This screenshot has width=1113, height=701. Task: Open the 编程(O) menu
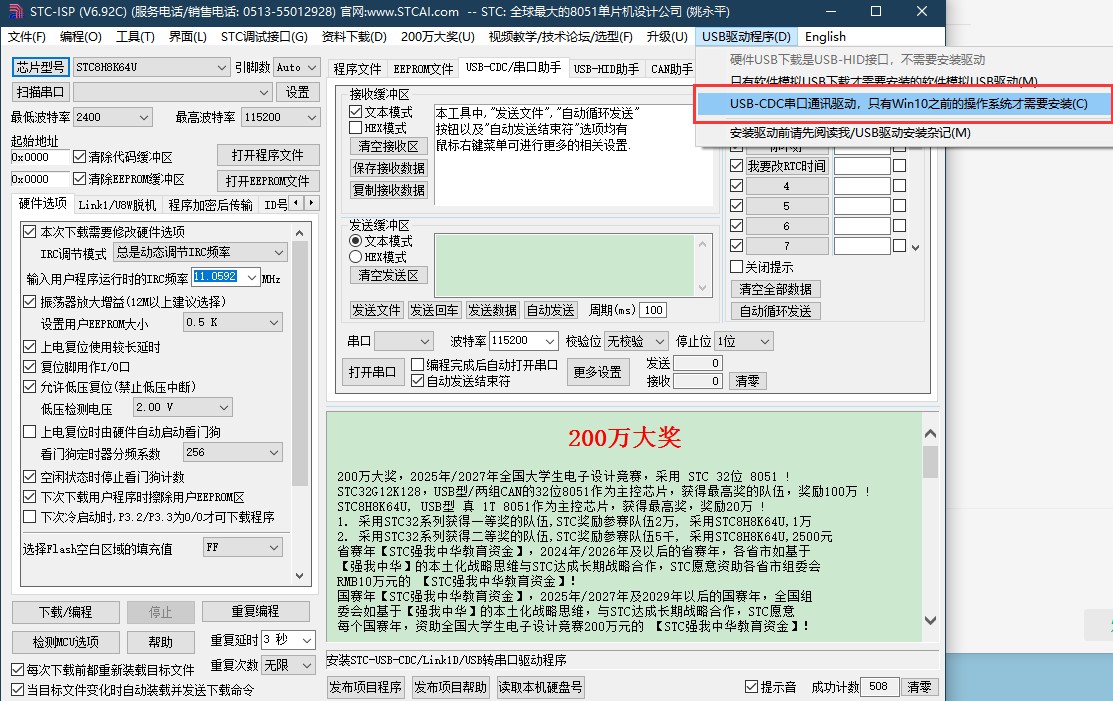pos(81,37)
